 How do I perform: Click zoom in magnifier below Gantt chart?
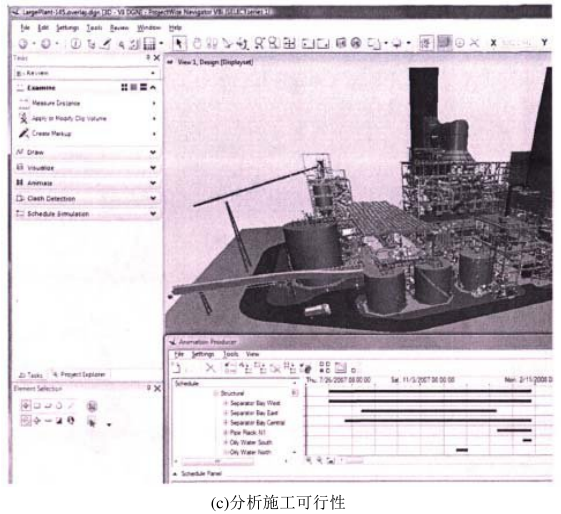309,461
